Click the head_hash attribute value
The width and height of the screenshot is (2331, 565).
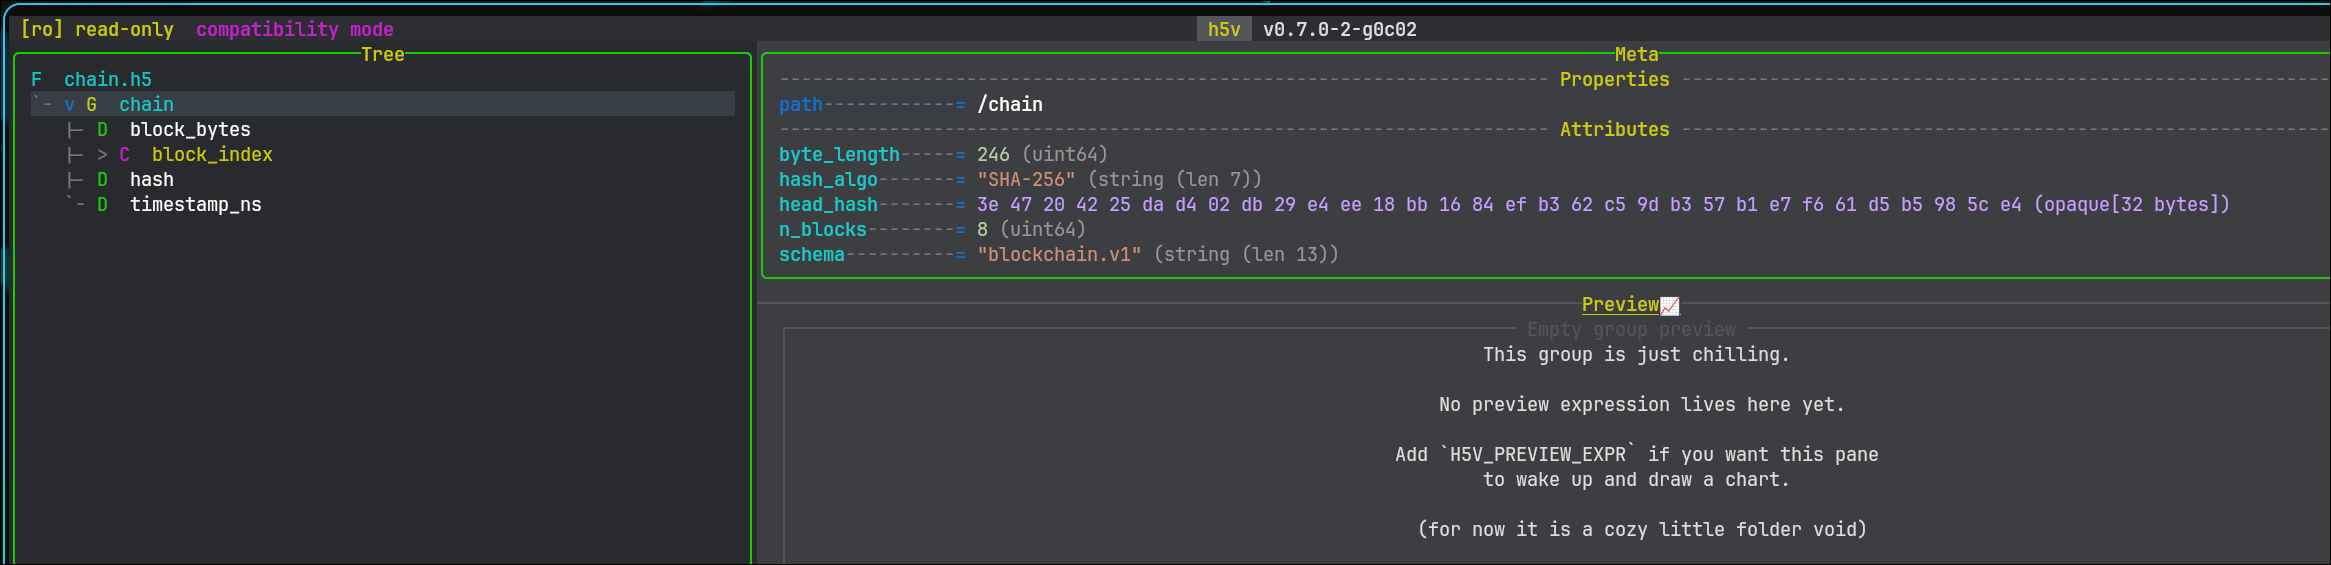click(1603, 204)
